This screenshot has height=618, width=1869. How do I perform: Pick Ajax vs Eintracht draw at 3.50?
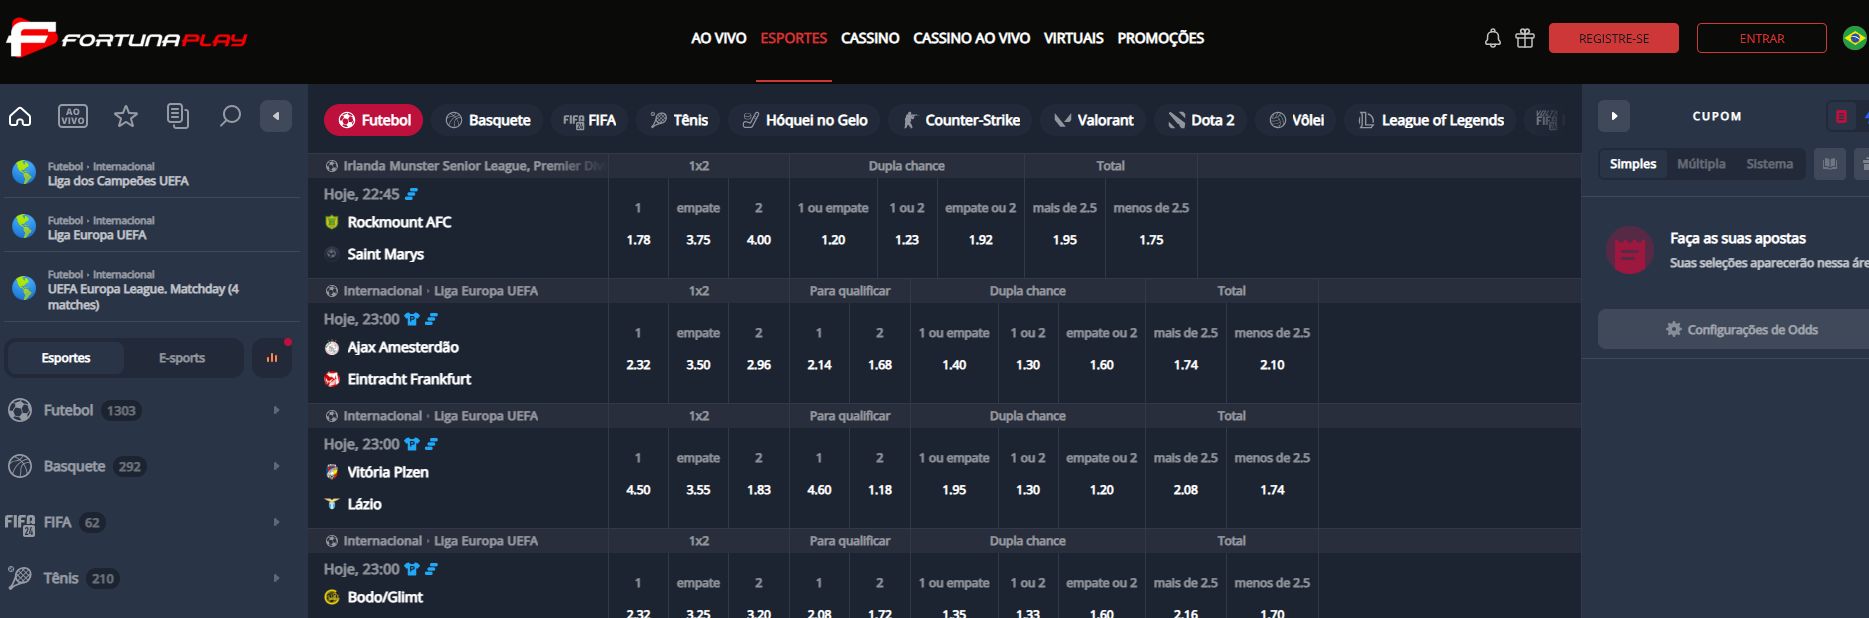(698, 365)
